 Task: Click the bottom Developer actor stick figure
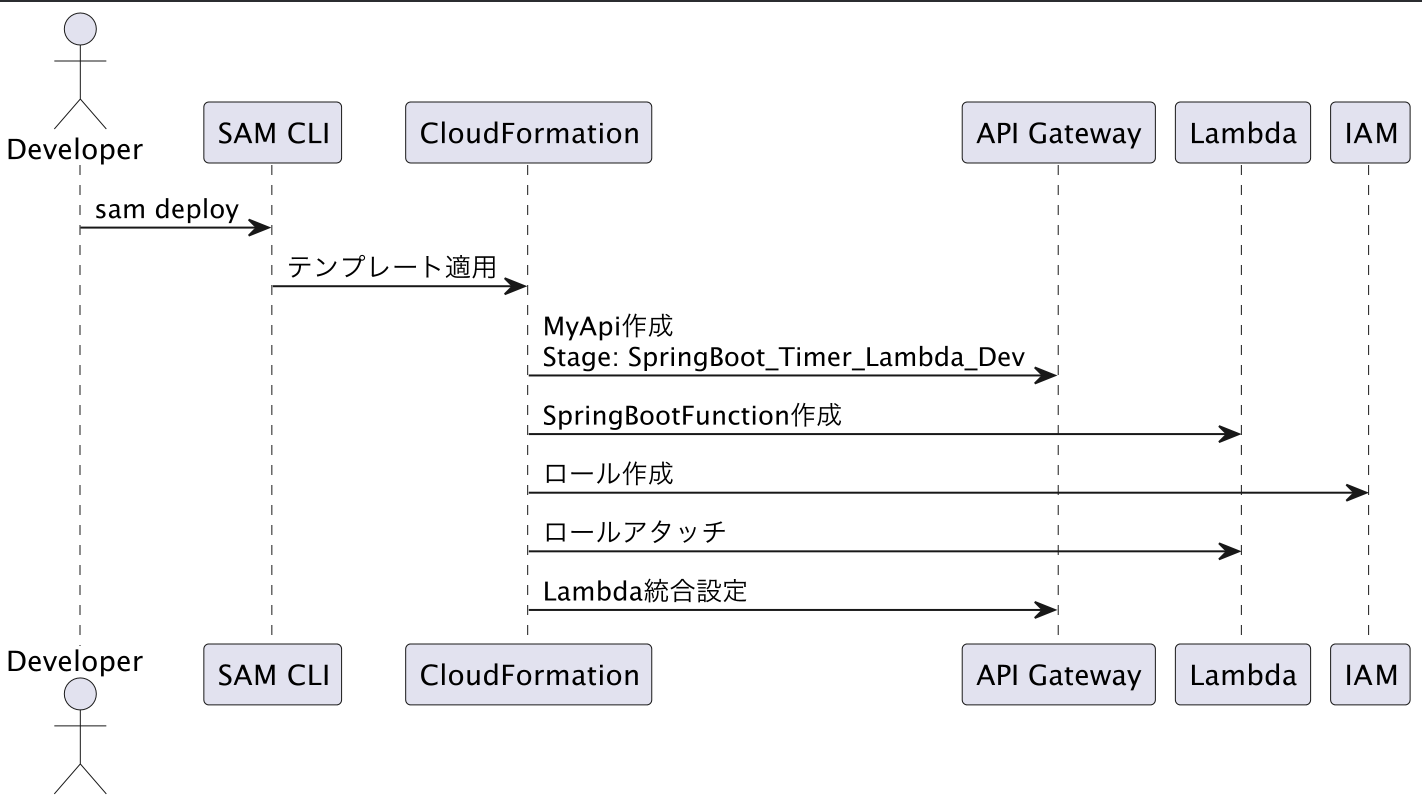click(x=79, y=738)
